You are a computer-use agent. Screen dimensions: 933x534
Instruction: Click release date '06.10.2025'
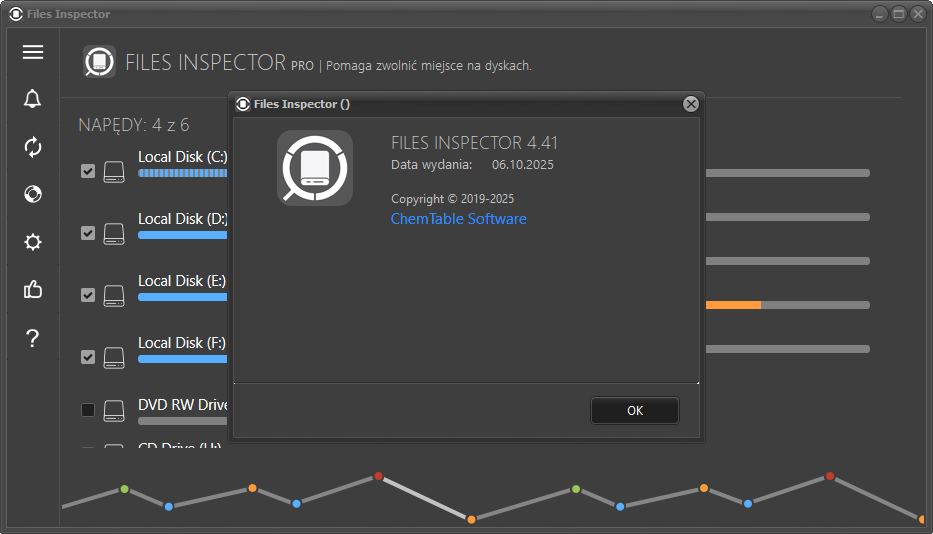coord(522,165)
